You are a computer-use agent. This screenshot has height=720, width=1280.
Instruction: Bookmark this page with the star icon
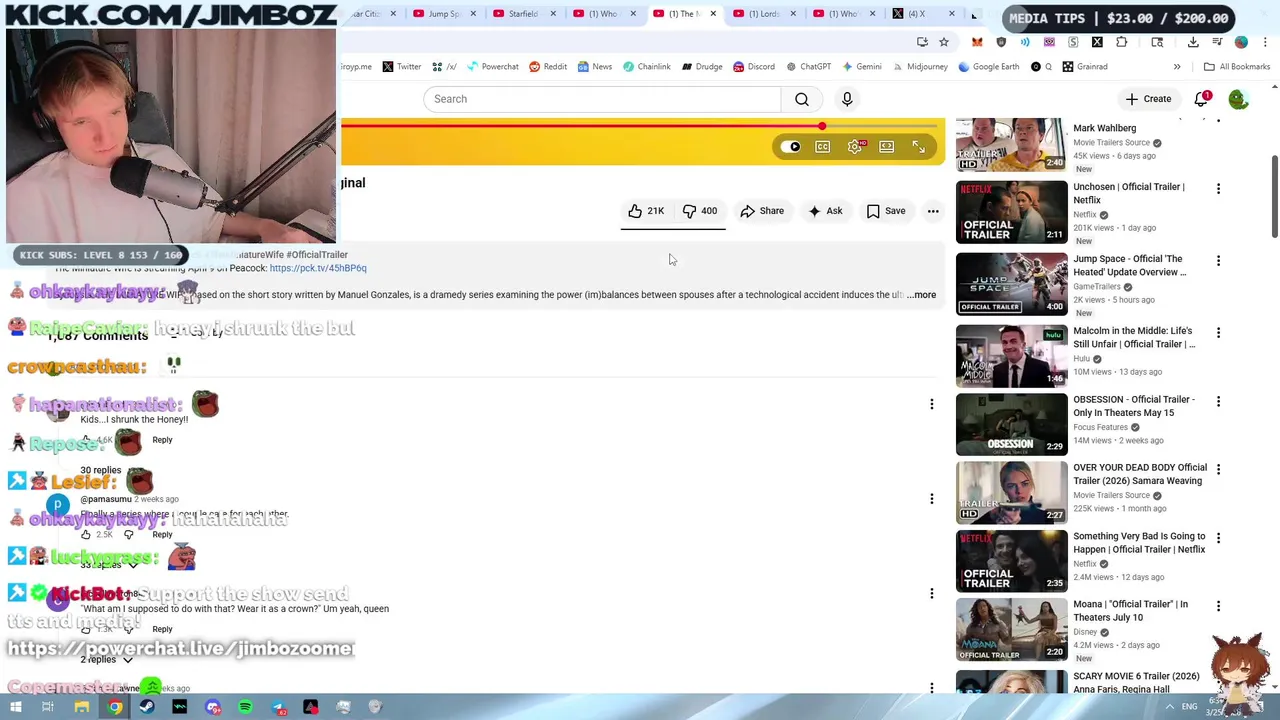[x=943, y=42]
